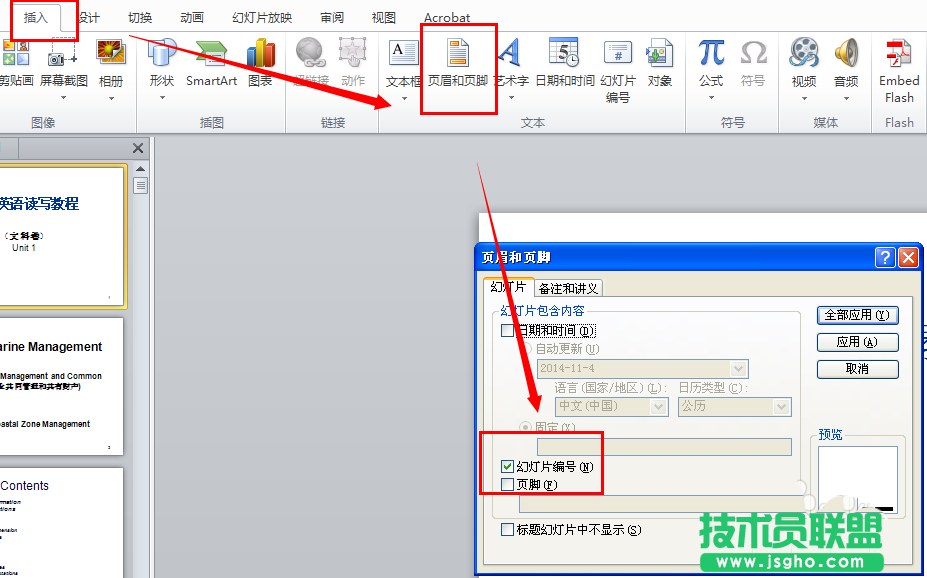Switch to the Animations (动画) tab
Viewport: 927px width, 578px height.
click(192, 18)
